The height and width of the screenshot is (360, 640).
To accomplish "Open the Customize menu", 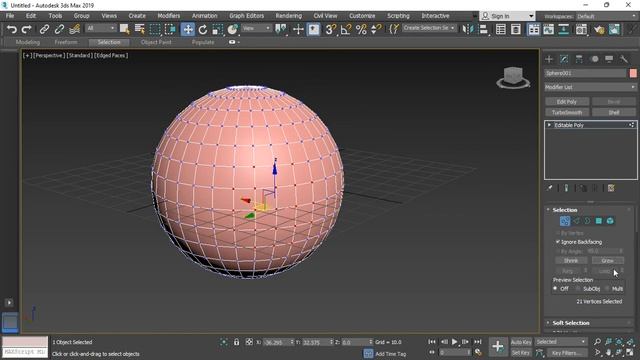I will pyautogui.click(x=362, y=16).
